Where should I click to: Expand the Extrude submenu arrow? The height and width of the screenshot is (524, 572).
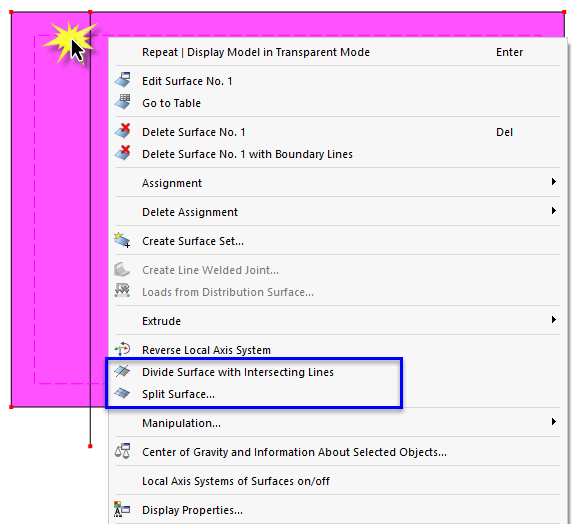tap(554, 320)
